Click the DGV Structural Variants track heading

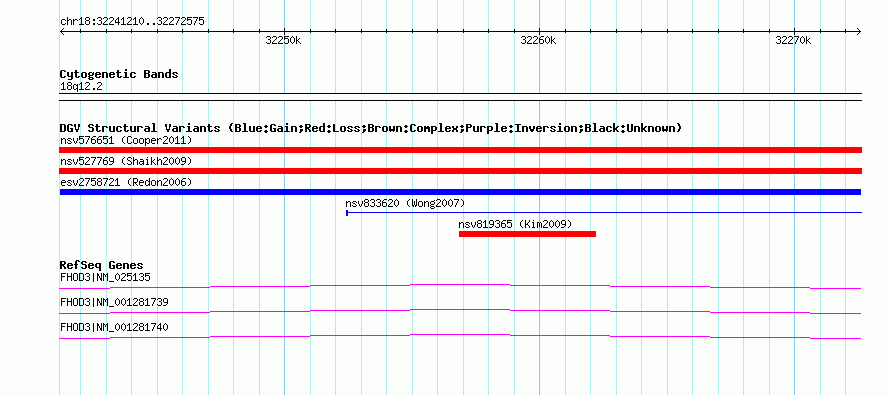pyautogui.click(x=370, y=128)
